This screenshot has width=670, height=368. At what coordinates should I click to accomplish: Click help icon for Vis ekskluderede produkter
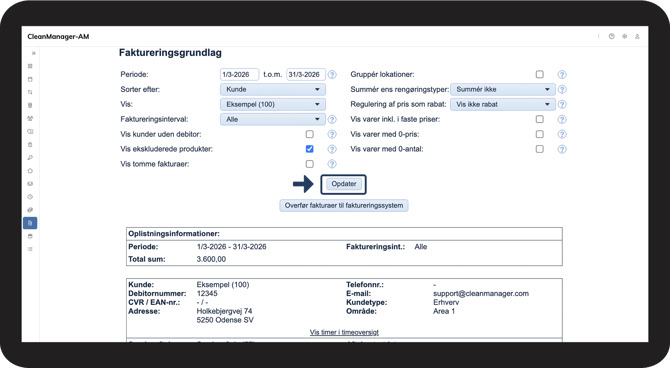[332, 149]
